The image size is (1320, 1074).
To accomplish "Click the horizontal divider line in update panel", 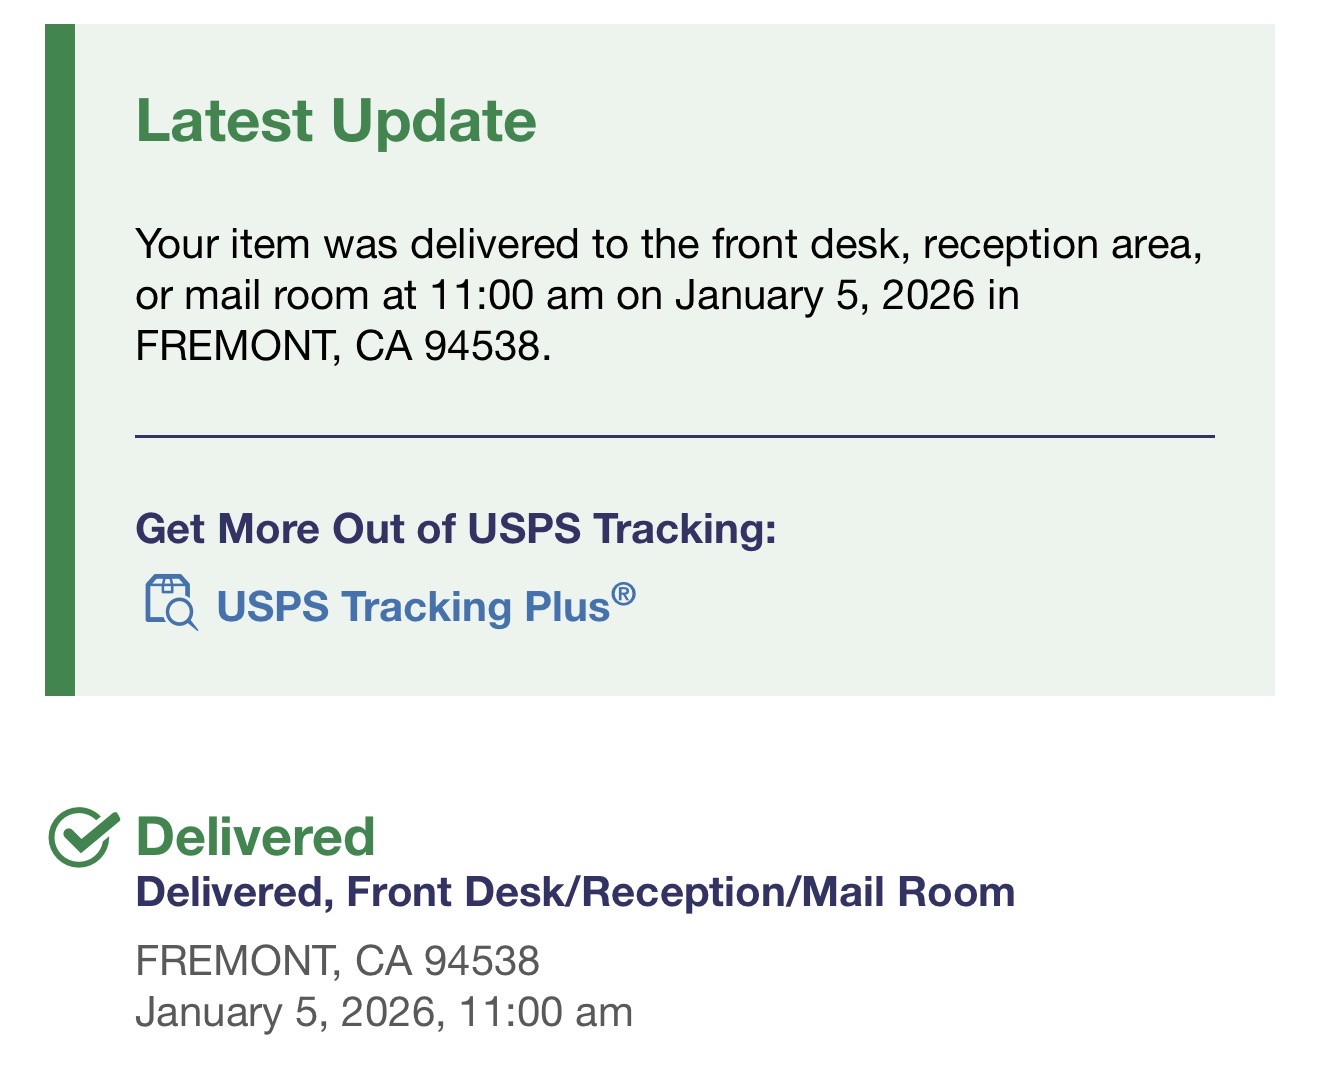I will (x=674, y=436).
